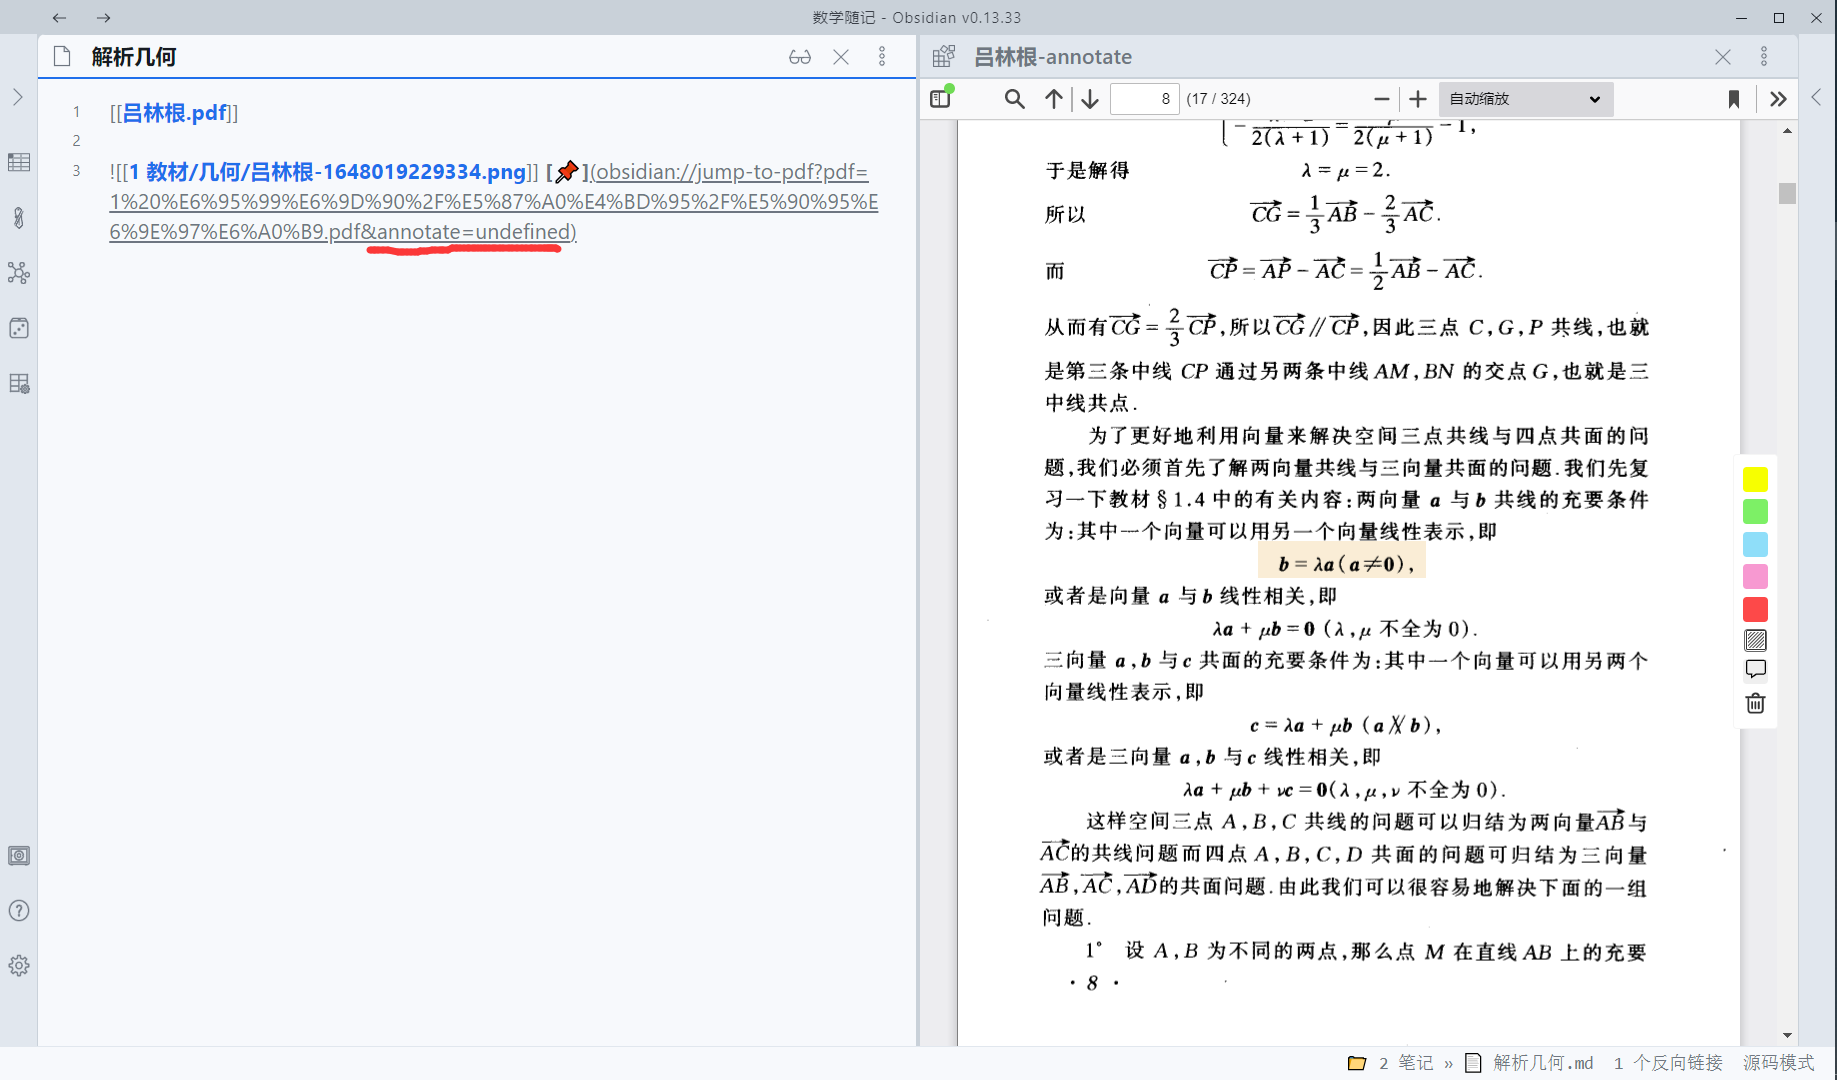Open the dice random note icon

[x=19, y=328]
